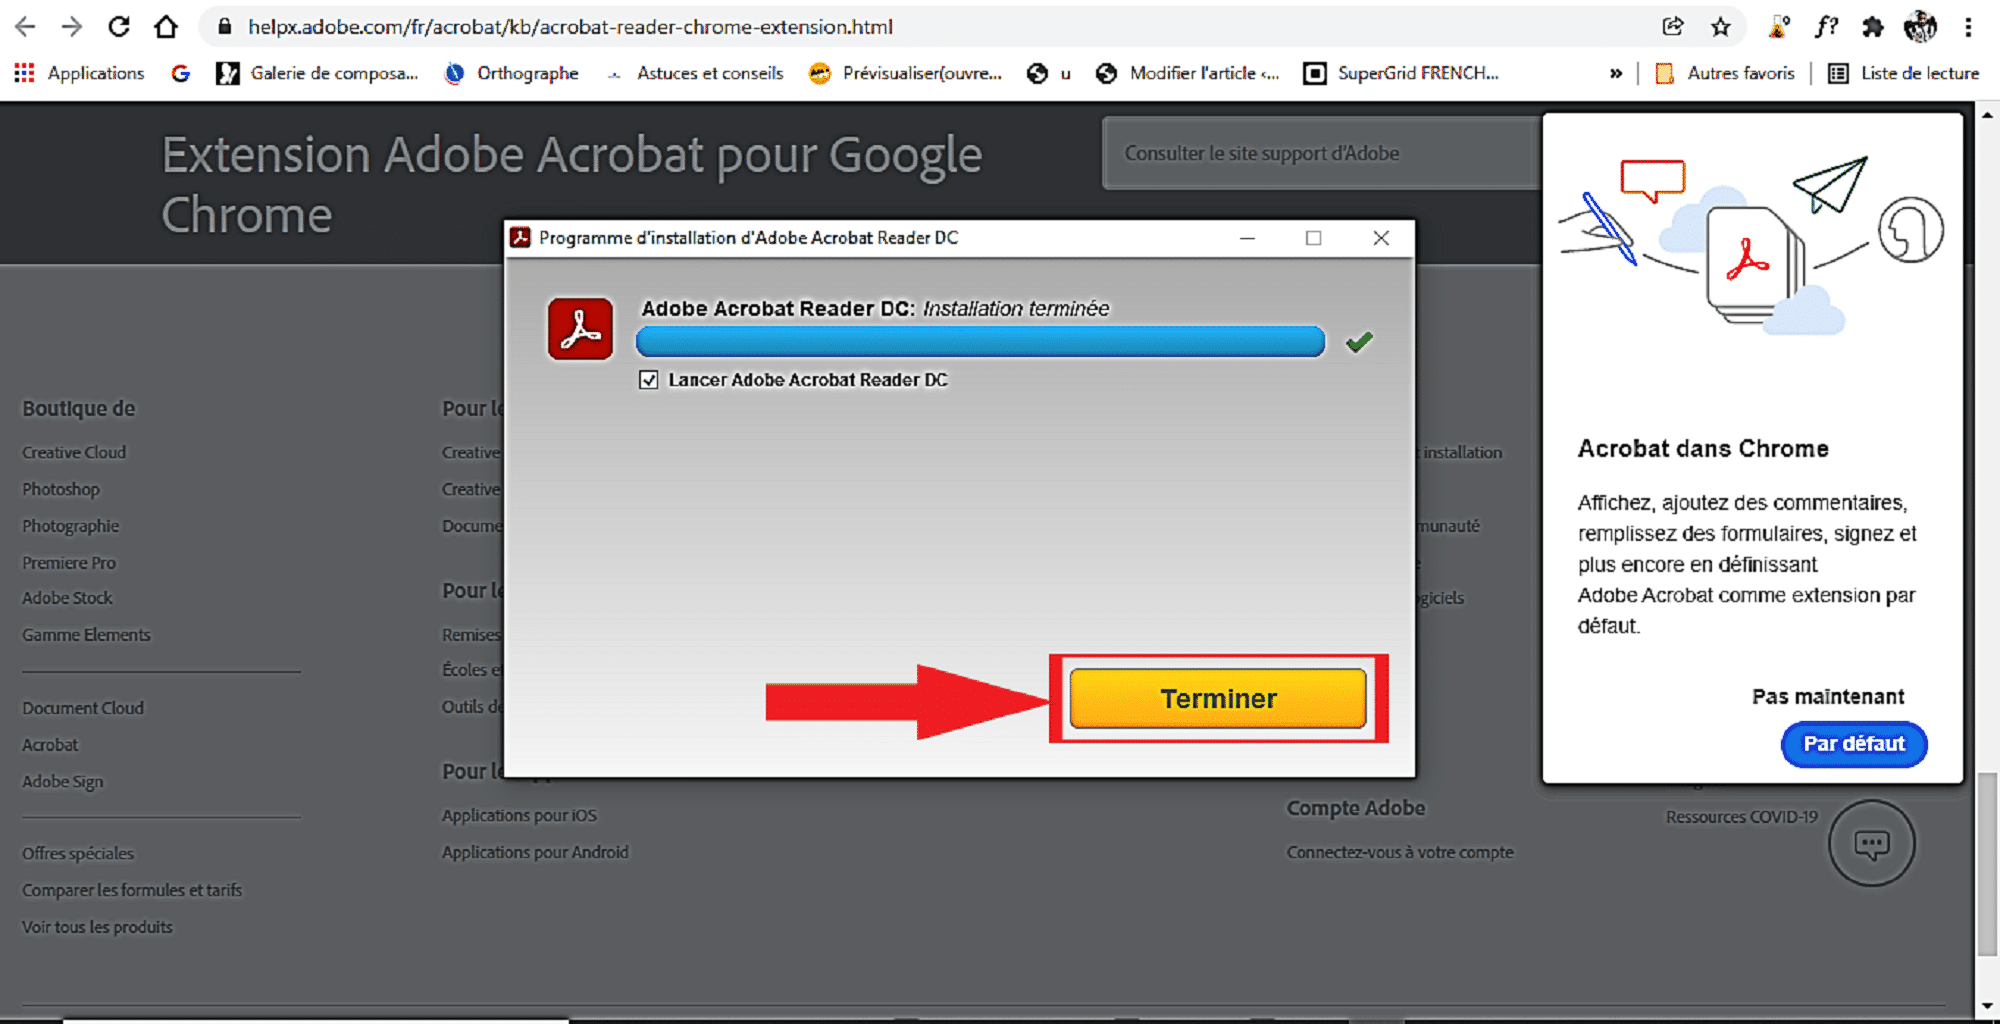
Task: Minimize the Acrobat installer window
Action: [1247, 238]
